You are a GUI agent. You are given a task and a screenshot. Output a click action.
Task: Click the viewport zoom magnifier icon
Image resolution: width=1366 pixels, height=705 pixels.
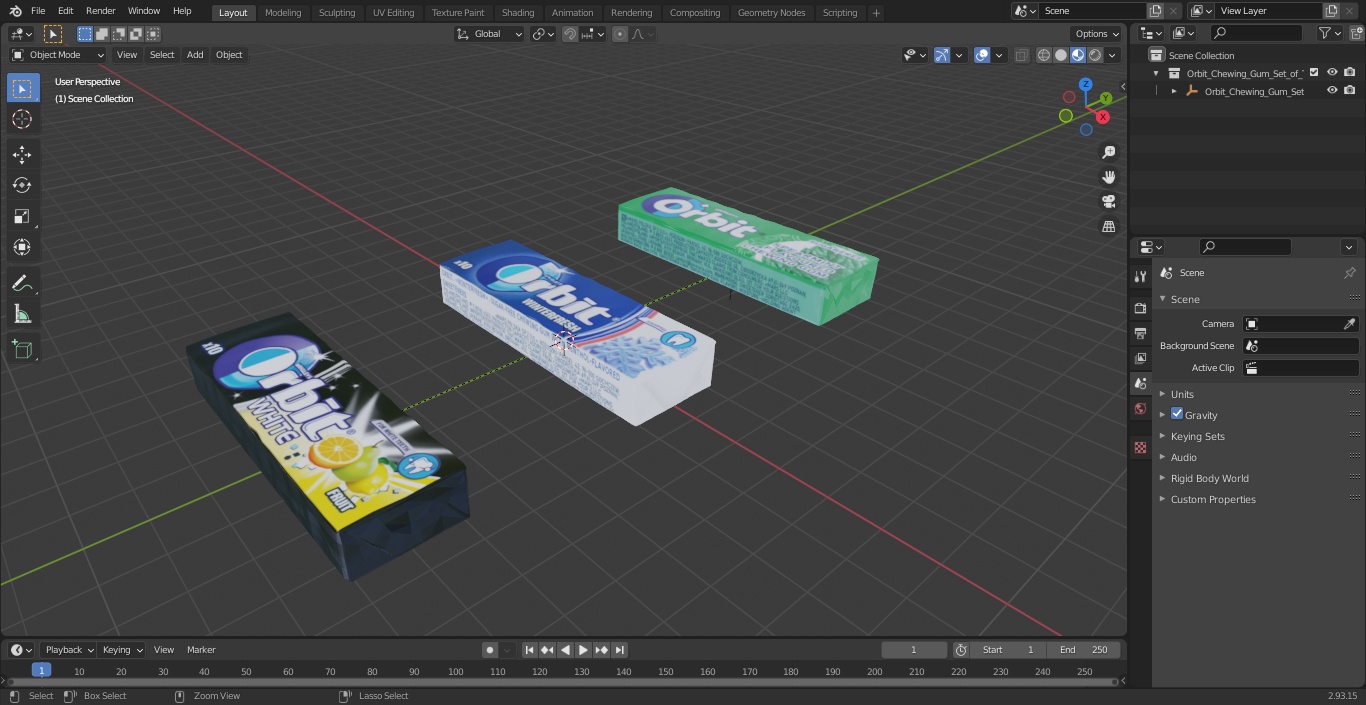tap(1109, 152)
